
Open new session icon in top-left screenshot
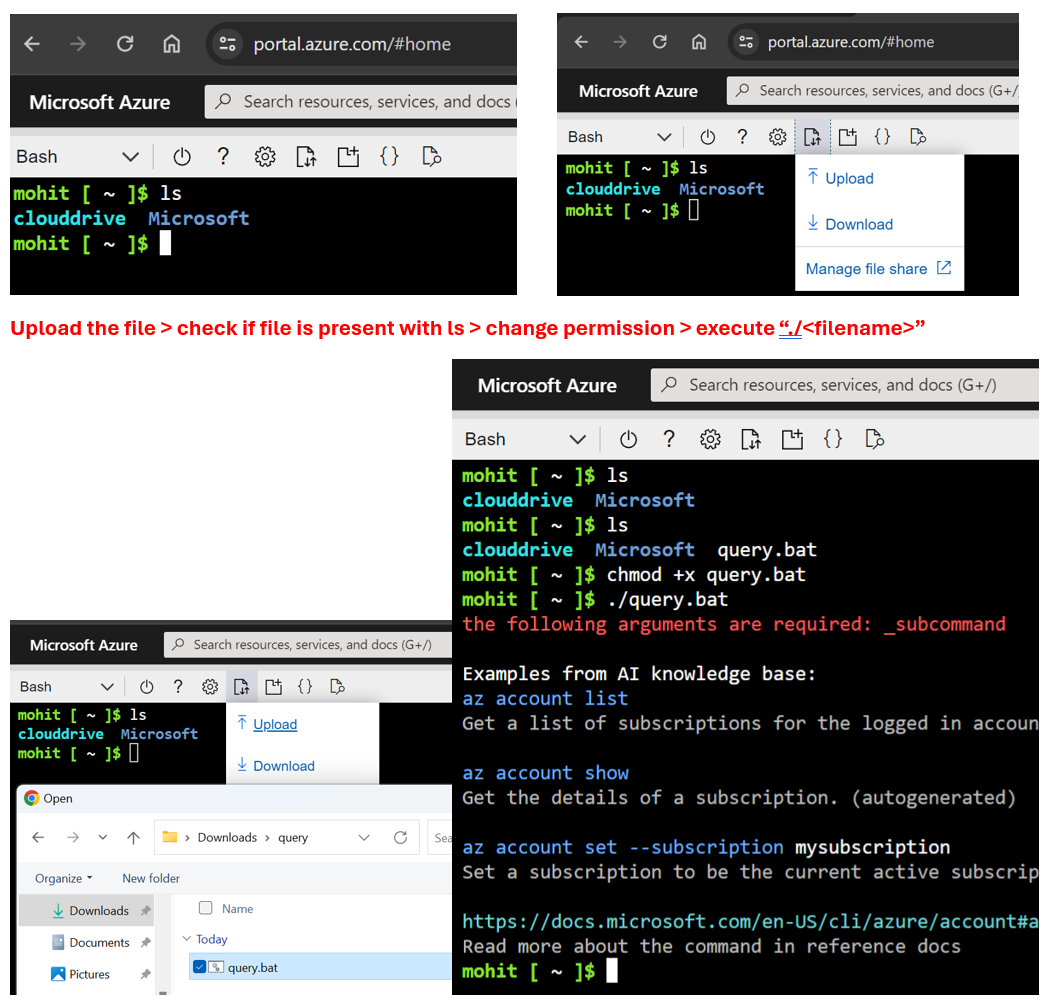(348, 157)
